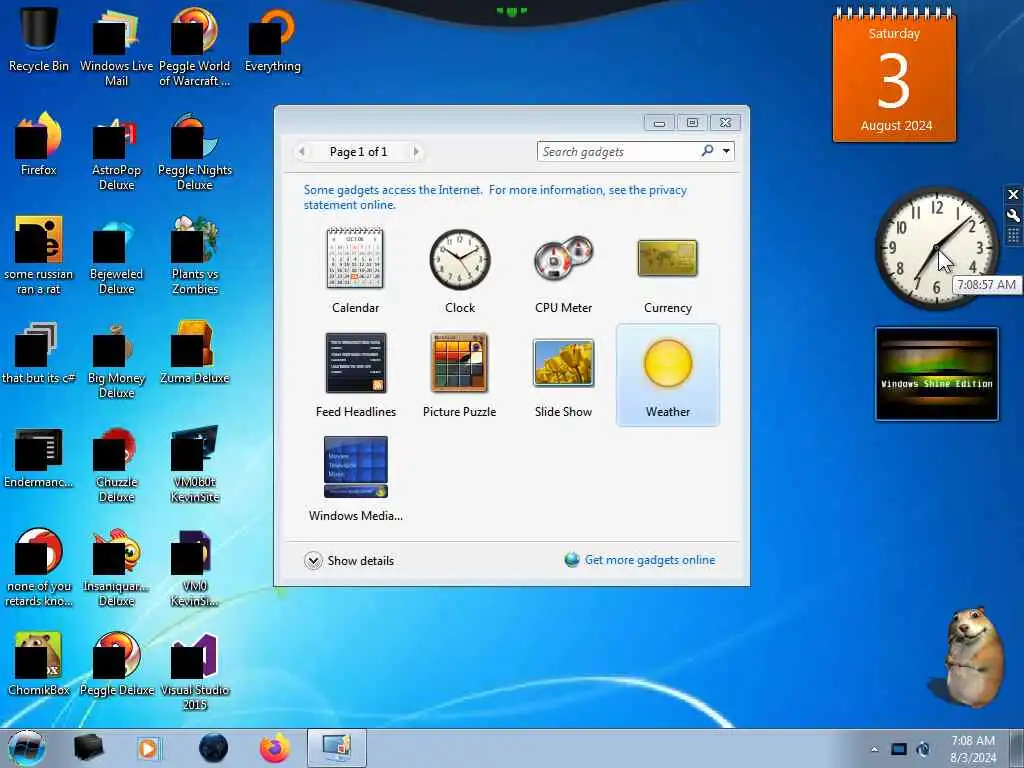Screen dimensions: 1024x768
Task: Click the clock gadget's options wrench
Action: [x=1013, y=216]
